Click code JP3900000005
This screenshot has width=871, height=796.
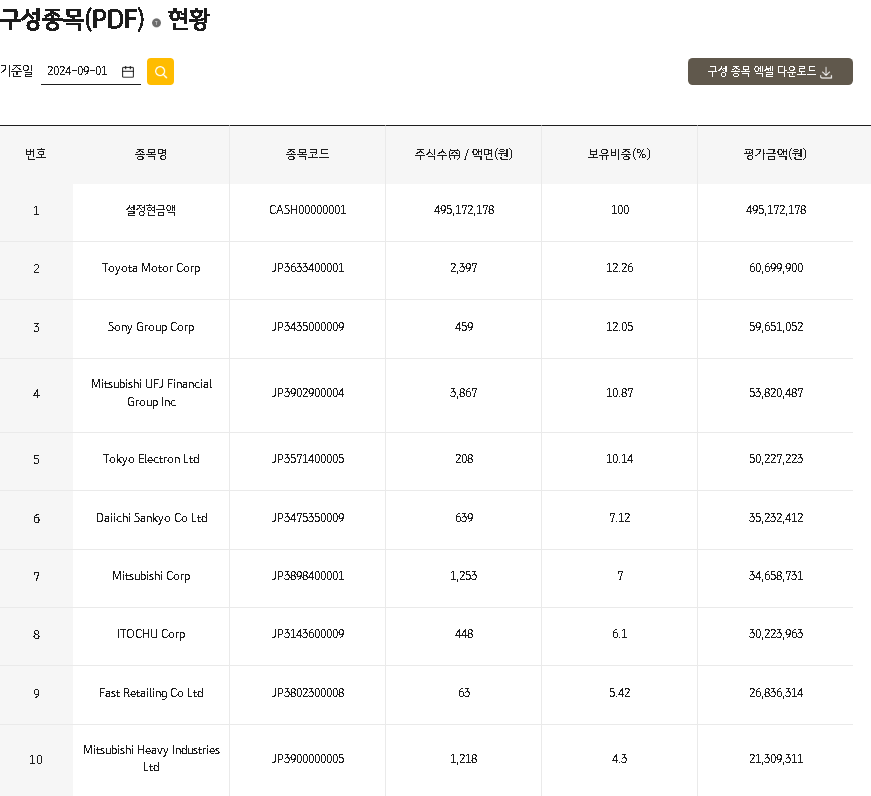tap(308, 759)
